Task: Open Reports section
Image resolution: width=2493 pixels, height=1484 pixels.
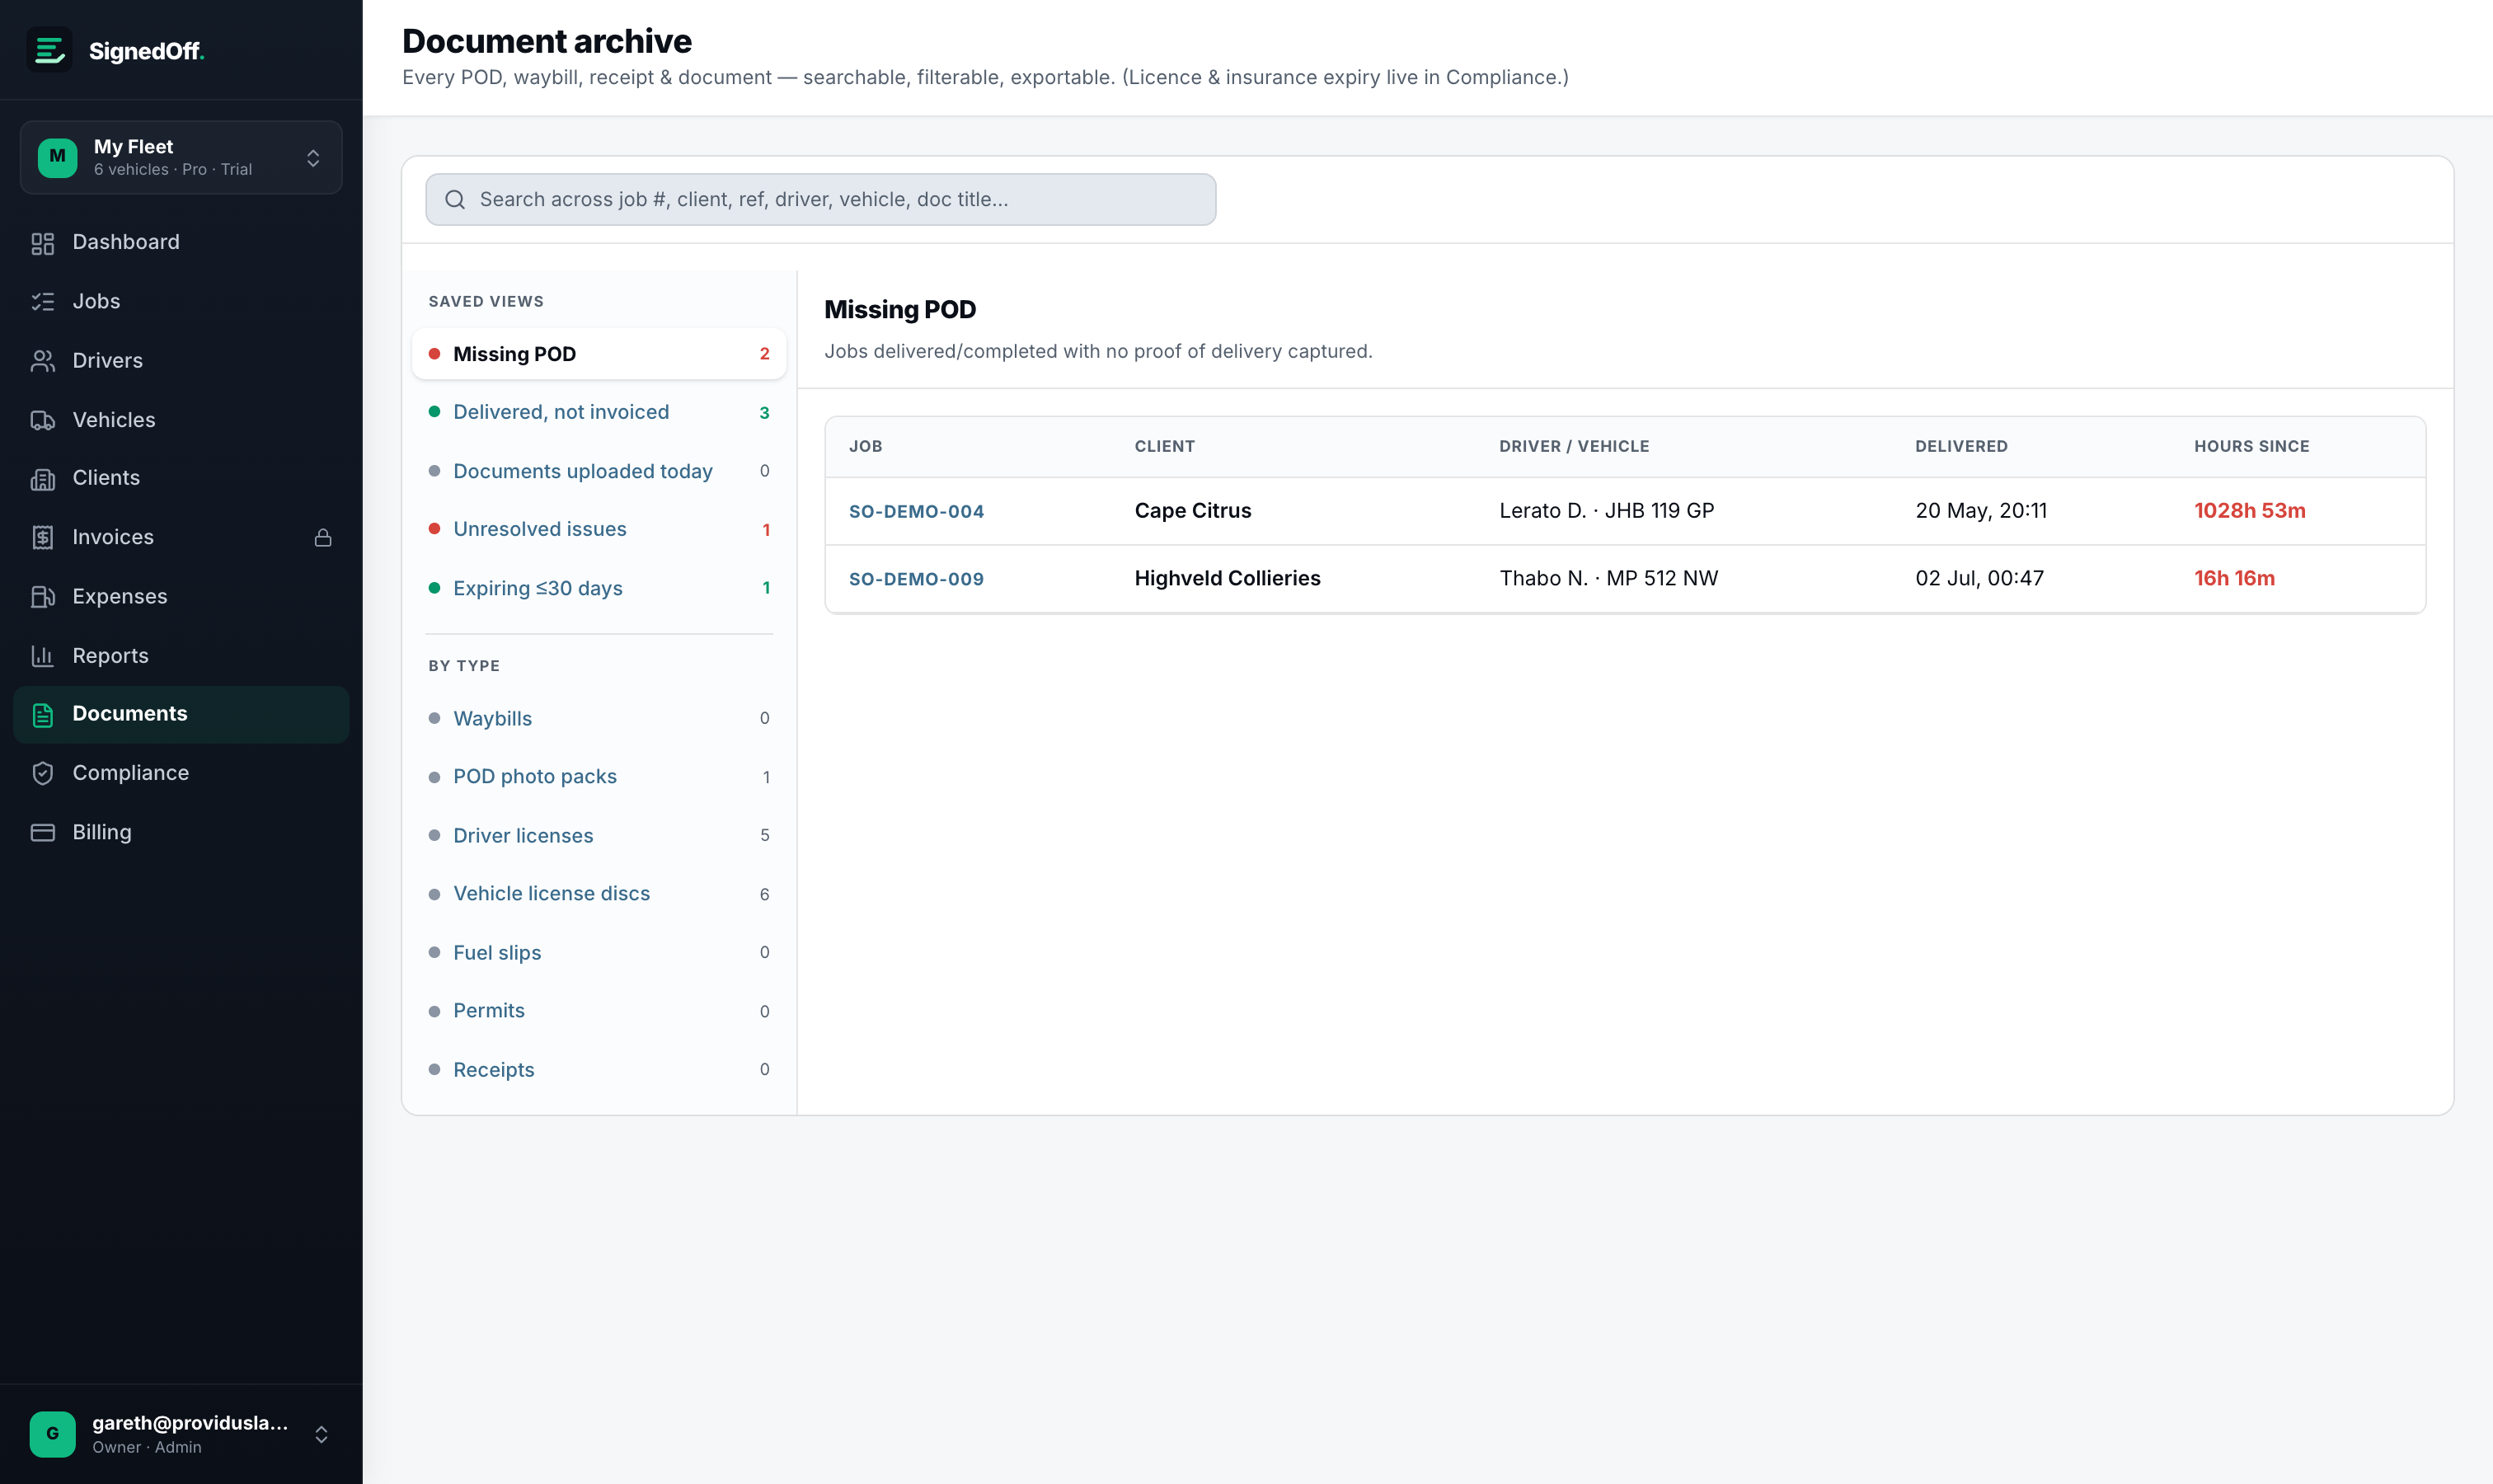Action: point(181,656)
